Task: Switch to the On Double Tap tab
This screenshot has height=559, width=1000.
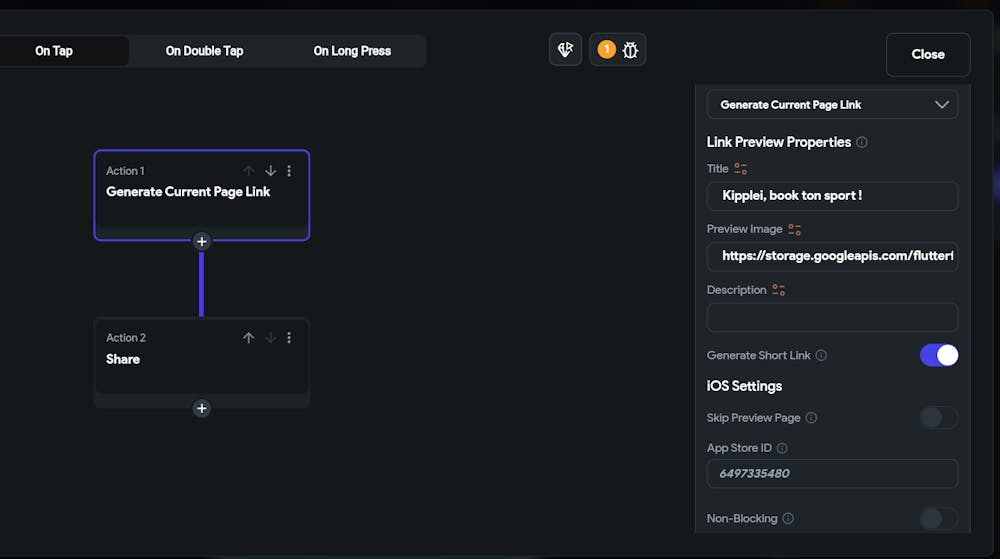Action: click(204, 51)
